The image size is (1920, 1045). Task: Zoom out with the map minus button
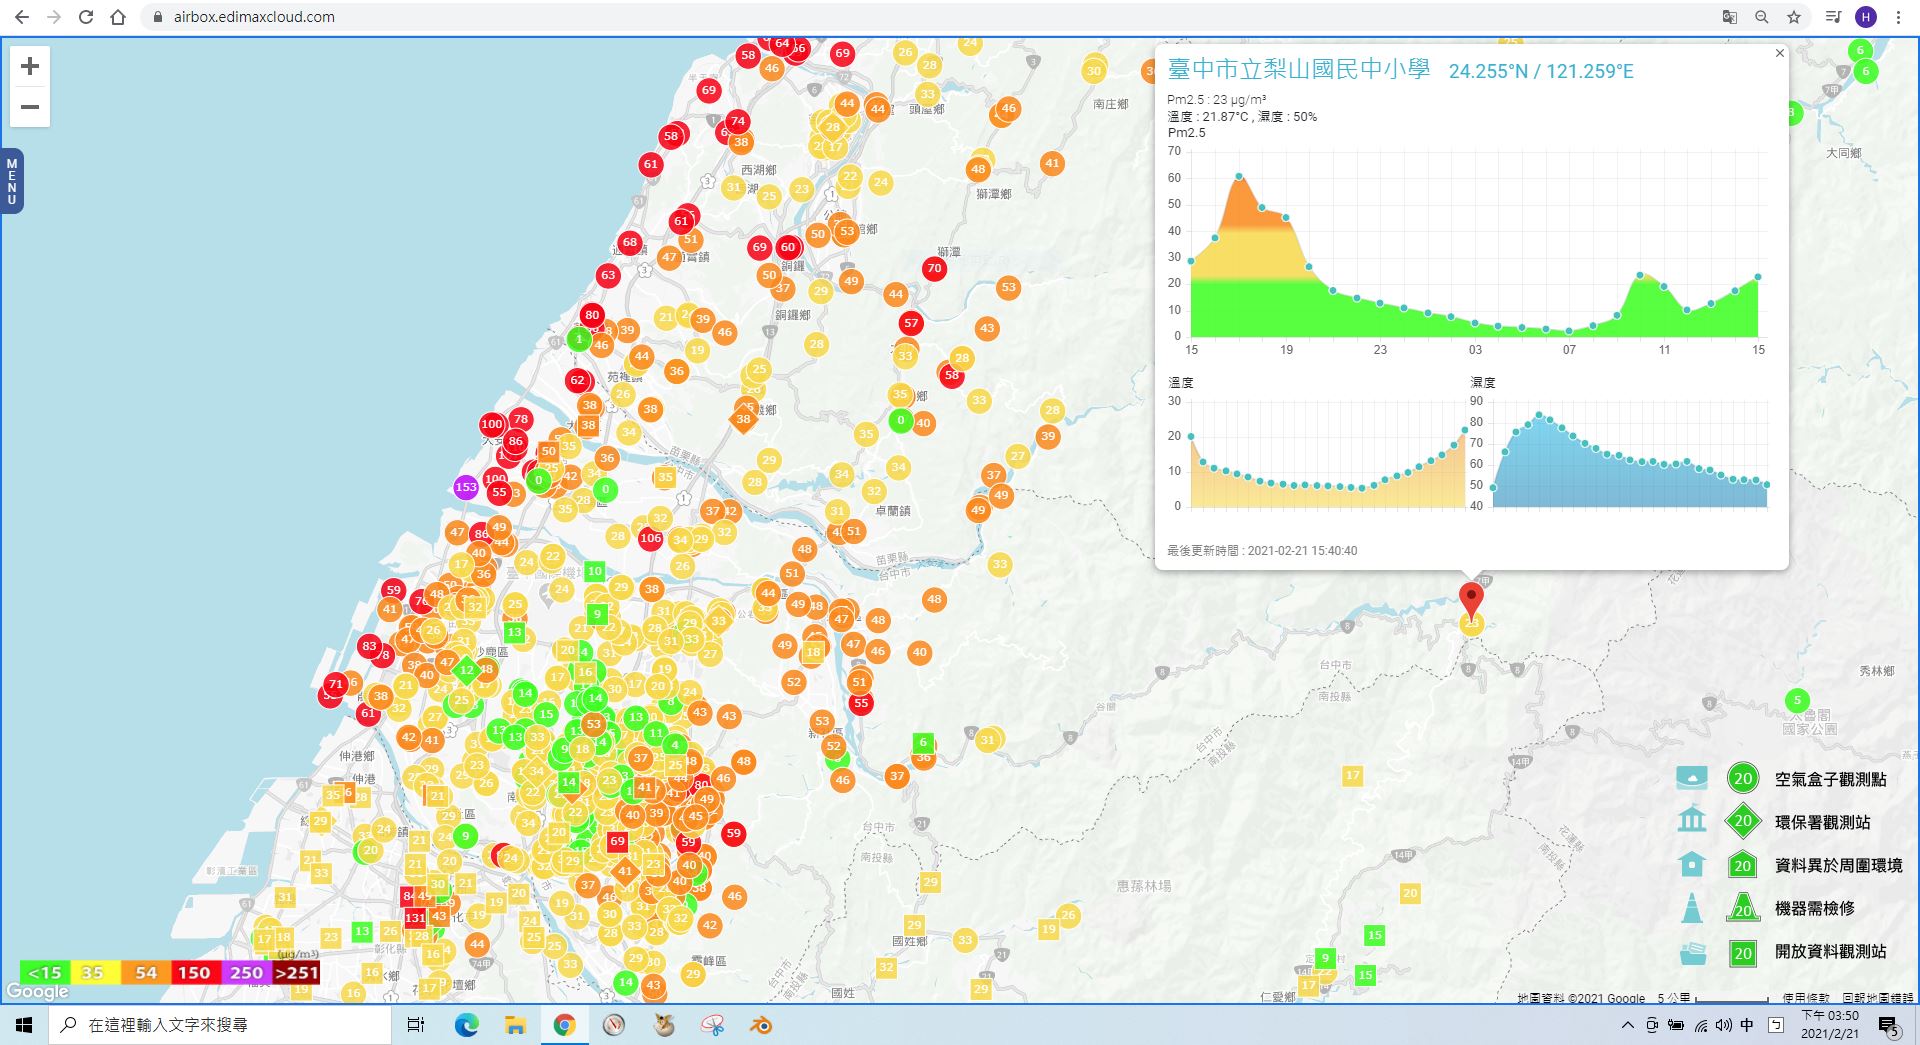(30, 107)
